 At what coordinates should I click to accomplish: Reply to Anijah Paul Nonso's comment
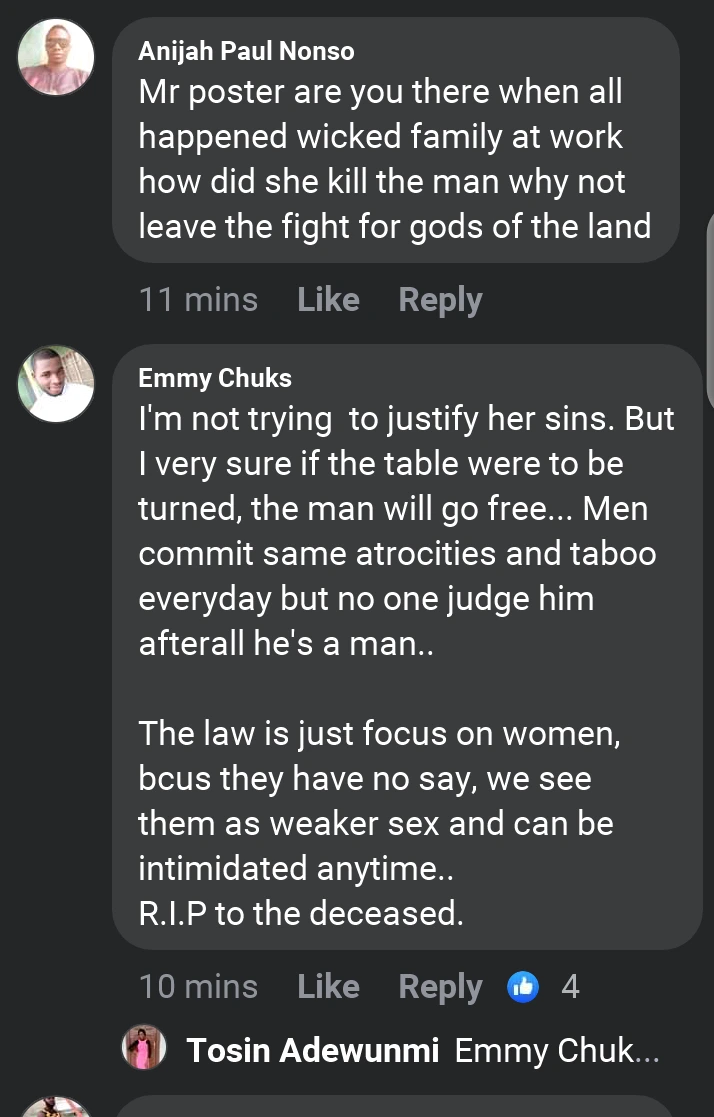tap(440, 299)
